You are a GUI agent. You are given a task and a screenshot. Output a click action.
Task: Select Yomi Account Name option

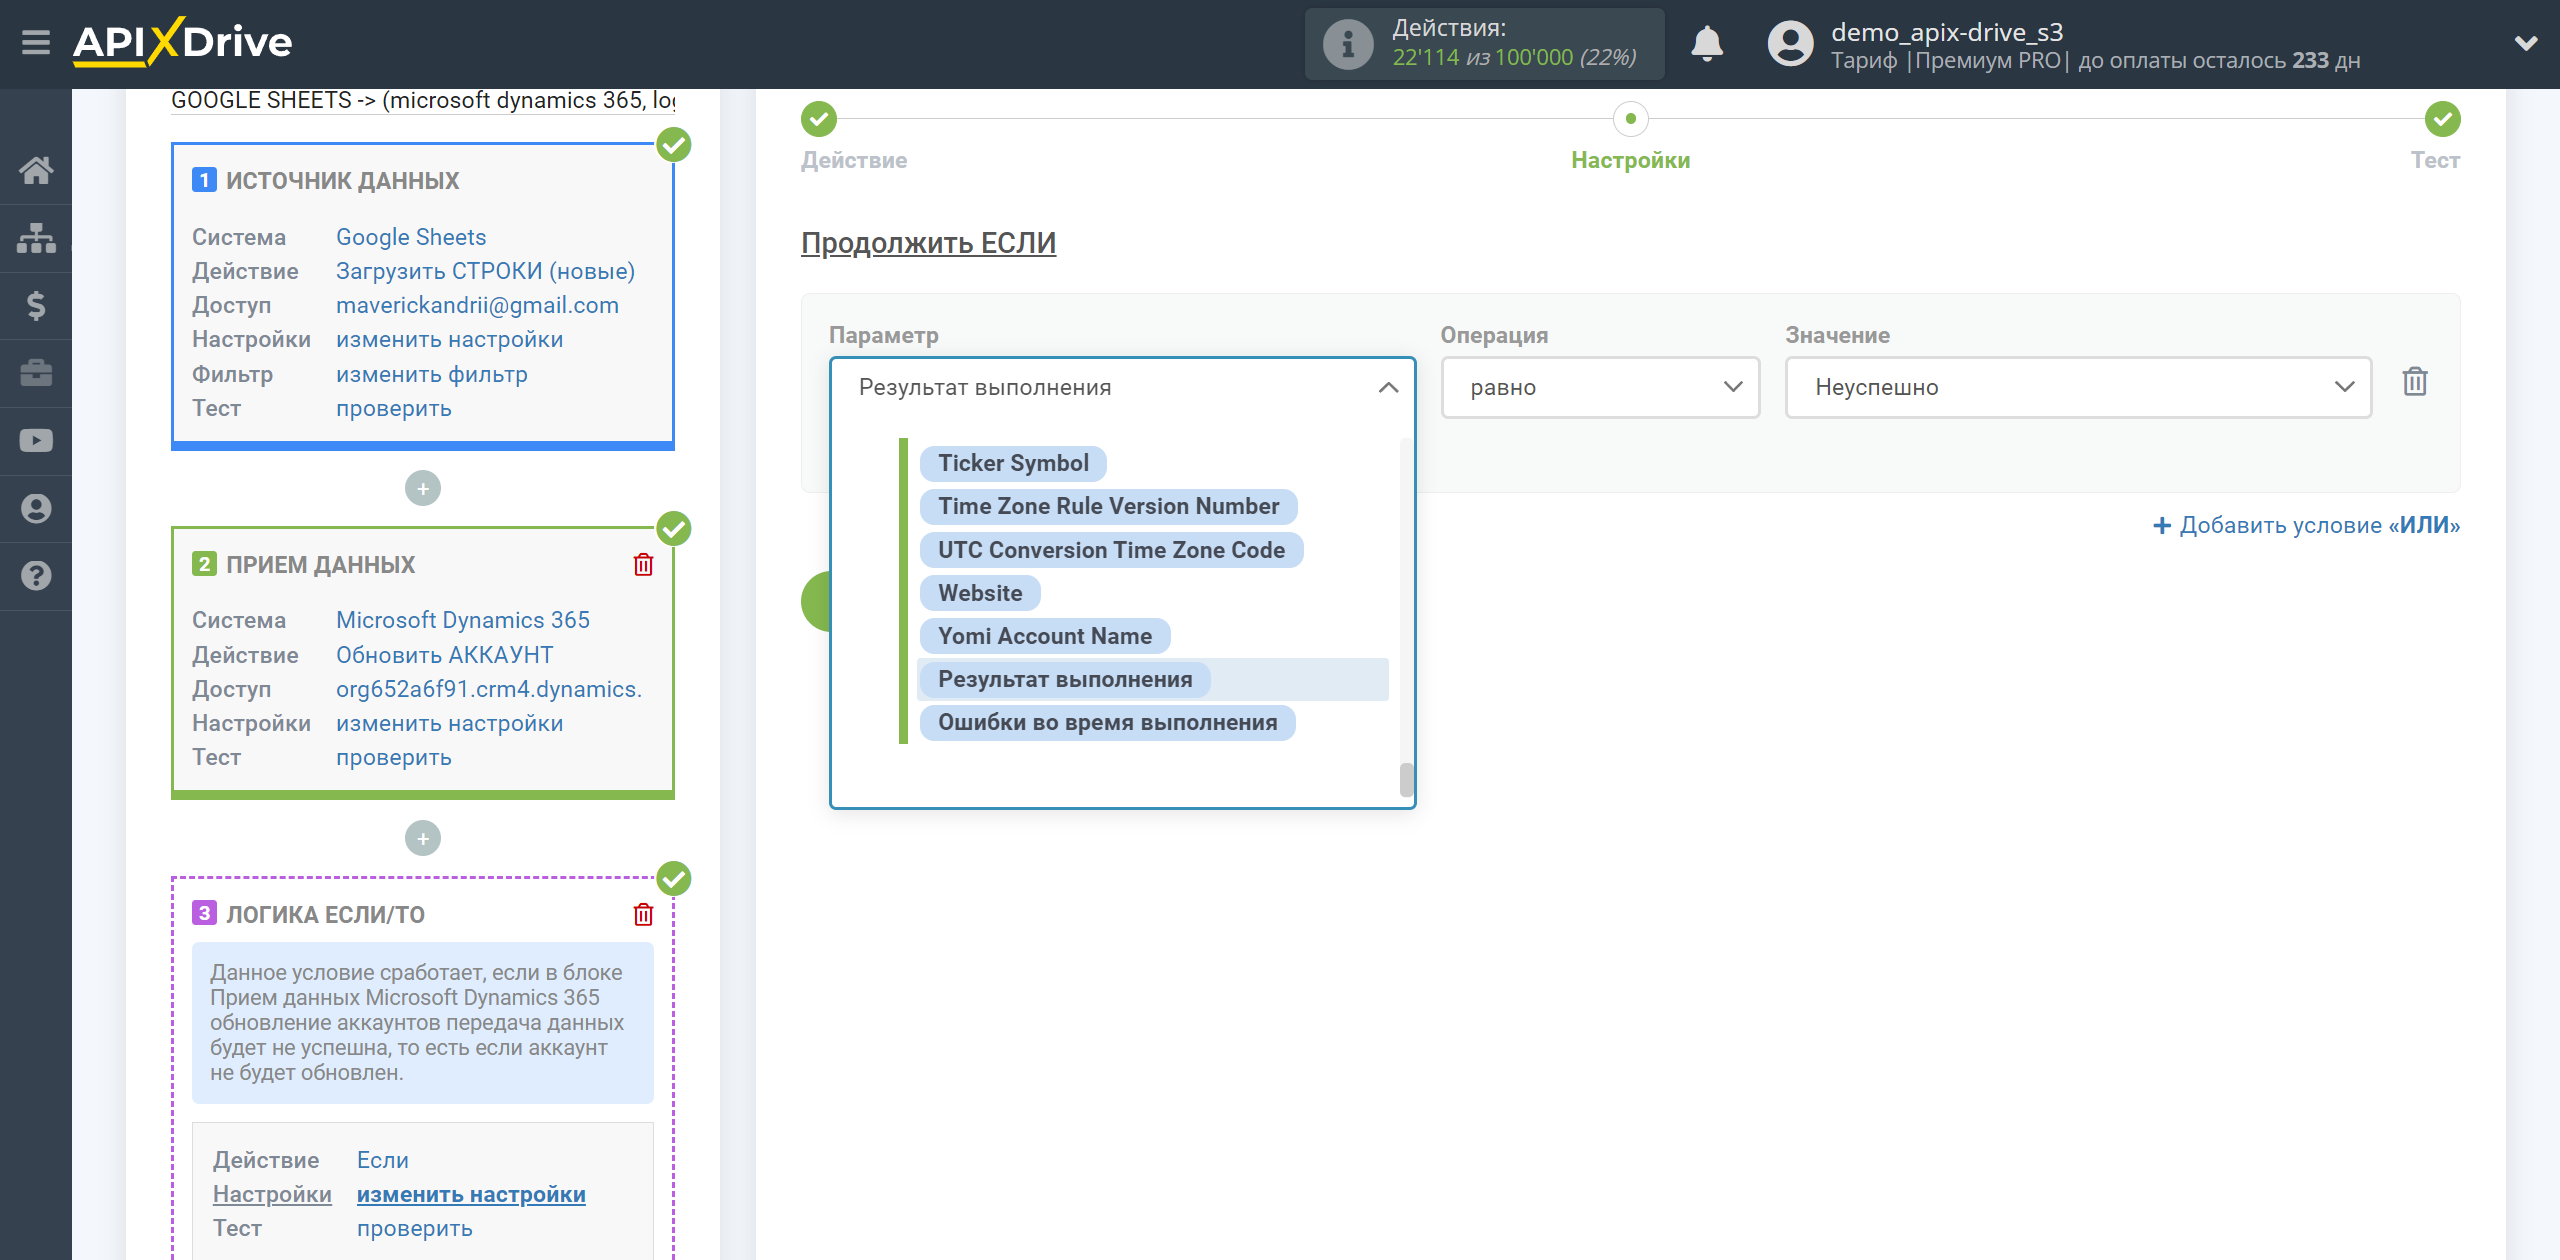tap(1045, 637)
